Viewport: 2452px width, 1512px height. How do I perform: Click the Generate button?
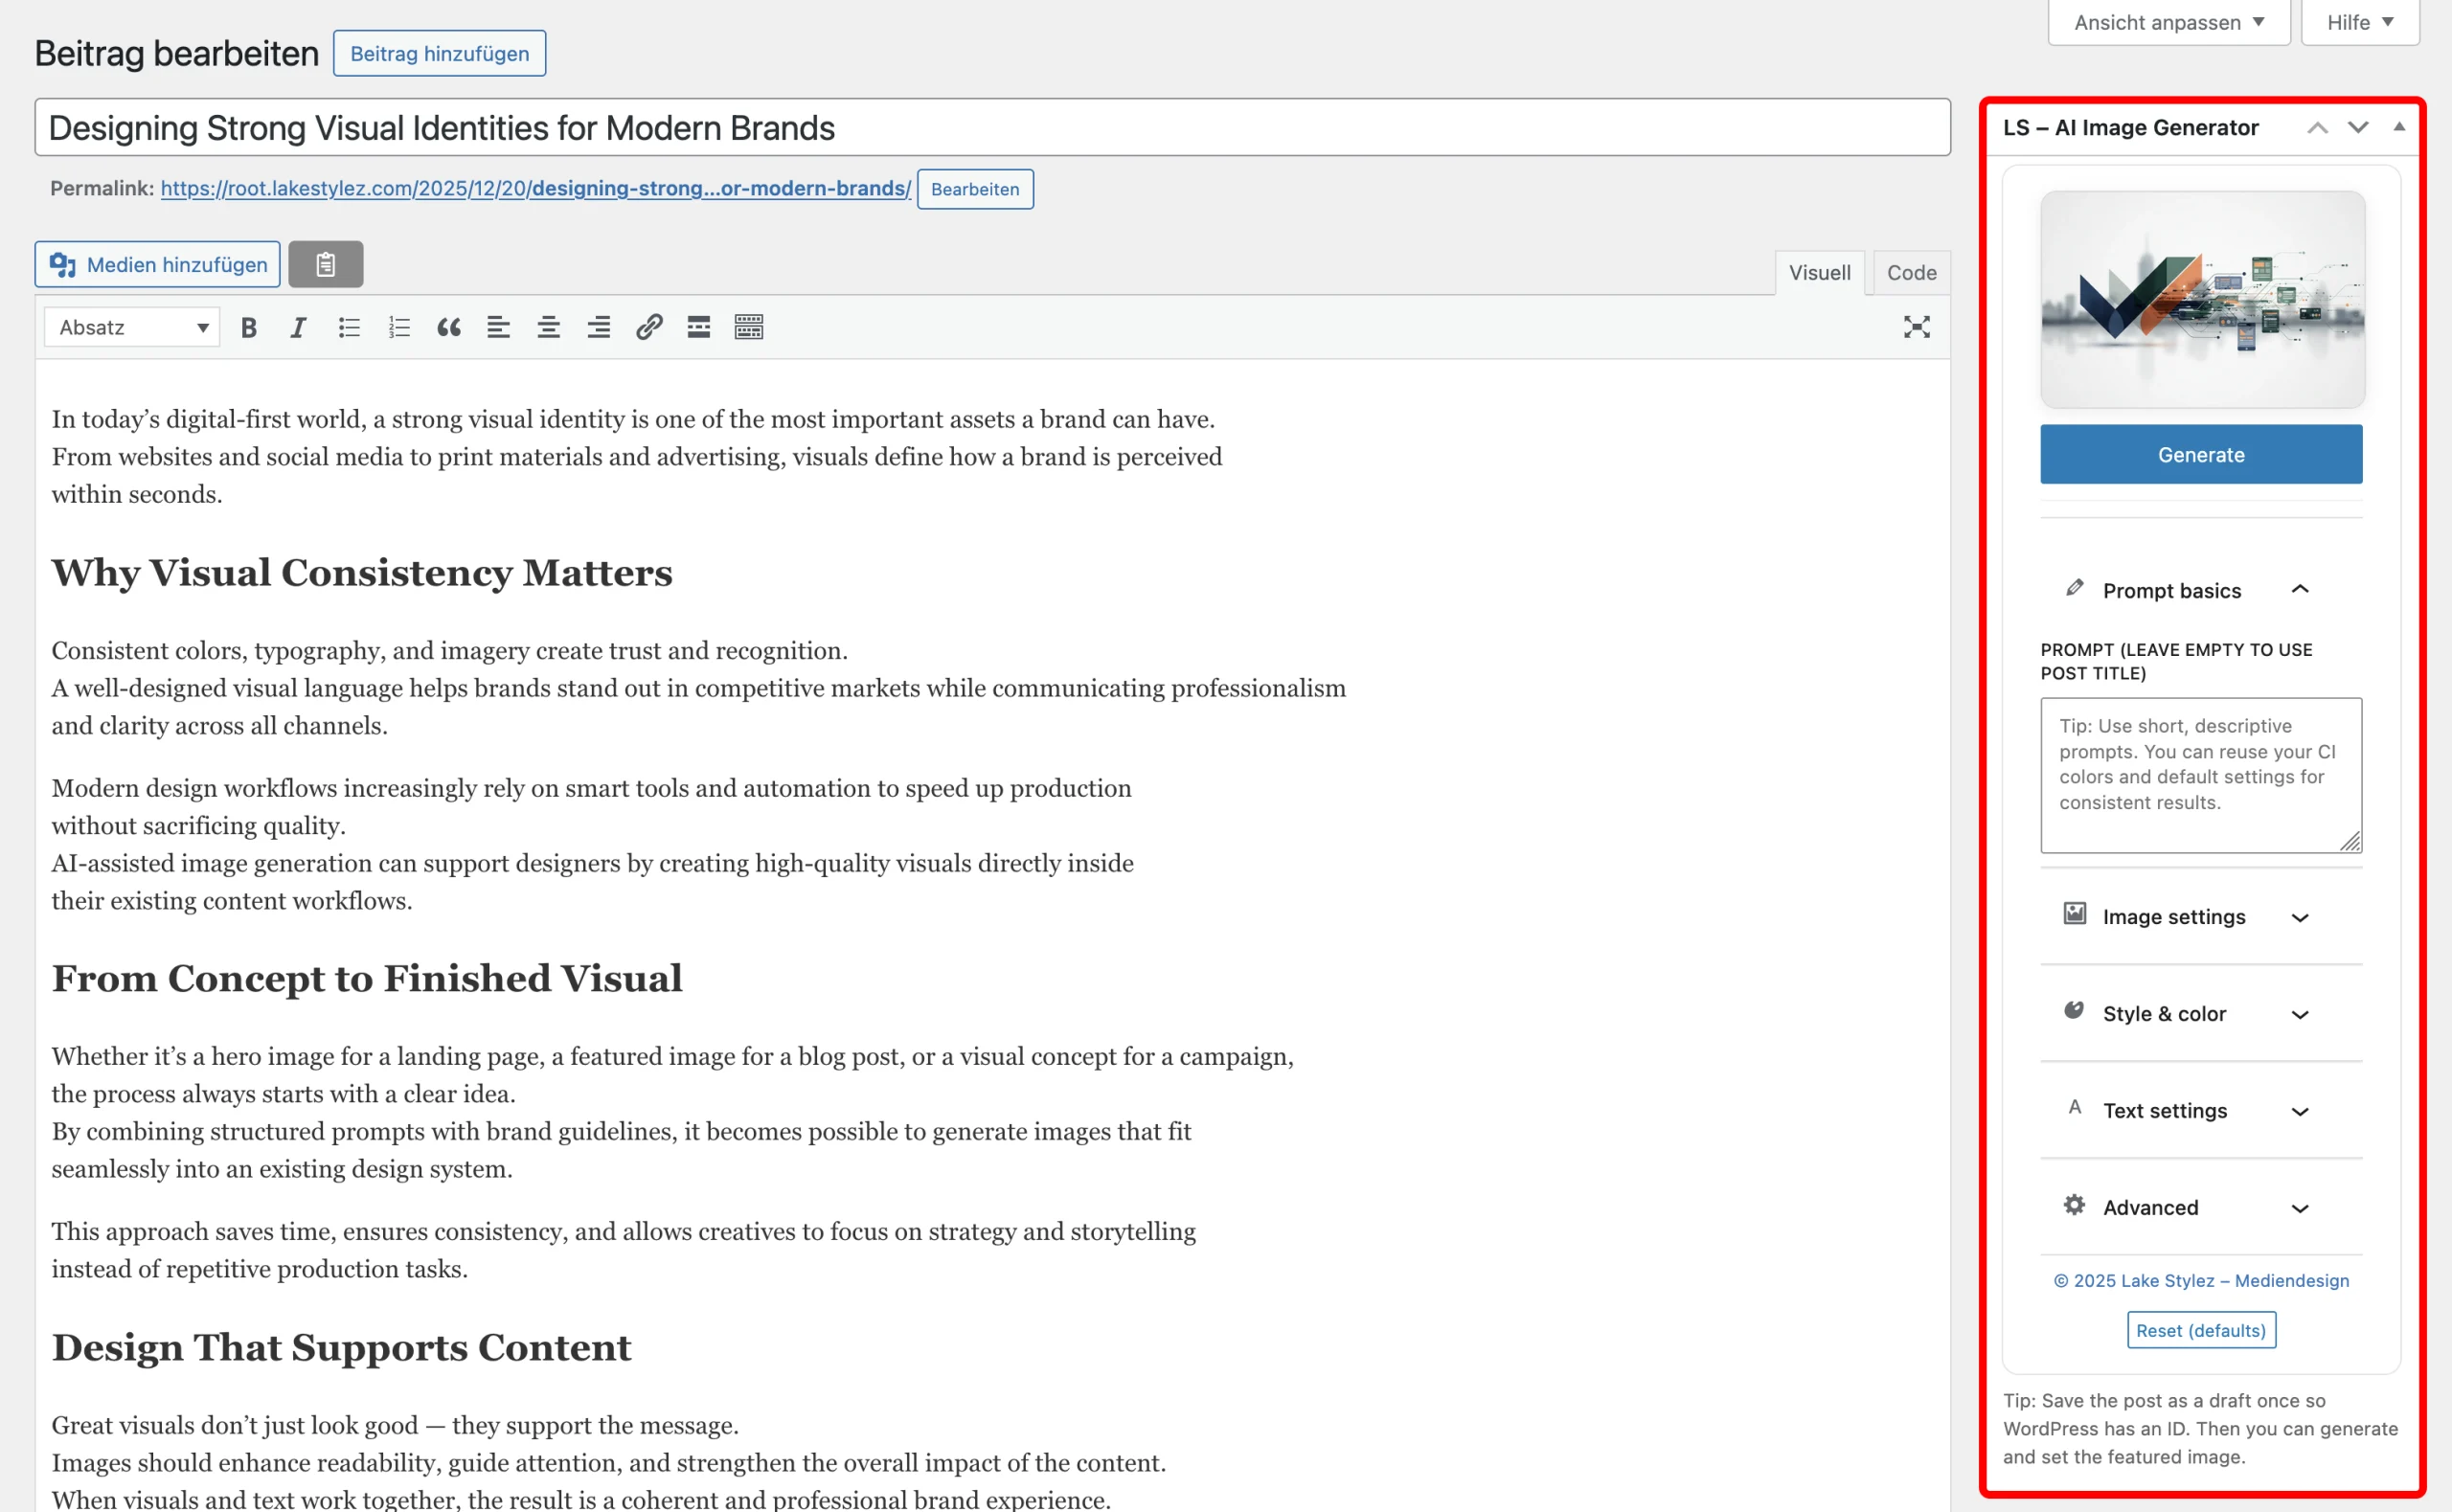[x=2201, y=454]
